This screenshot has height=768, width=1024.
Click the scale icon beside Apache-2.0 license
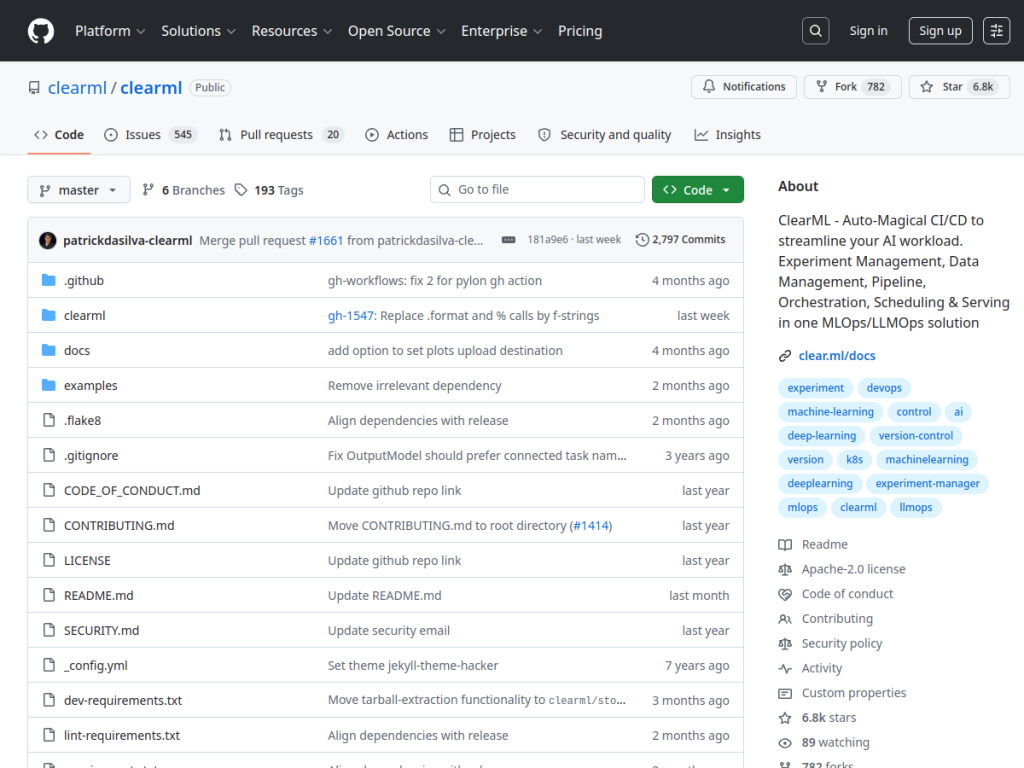[x=785, y=569]
